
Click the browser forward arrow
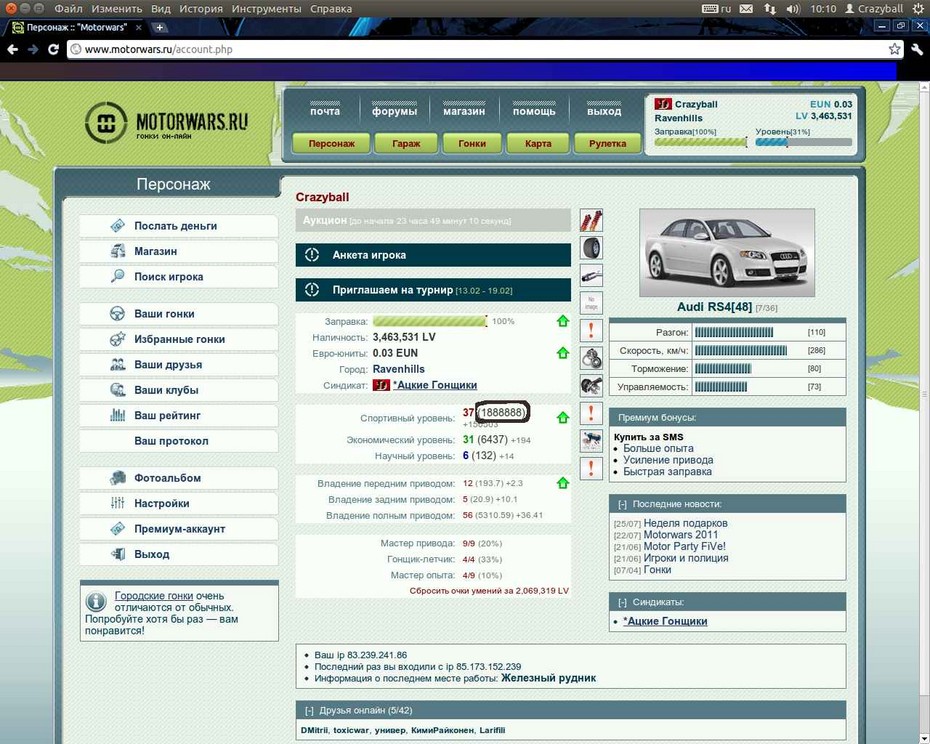click(x=33, y=49)
